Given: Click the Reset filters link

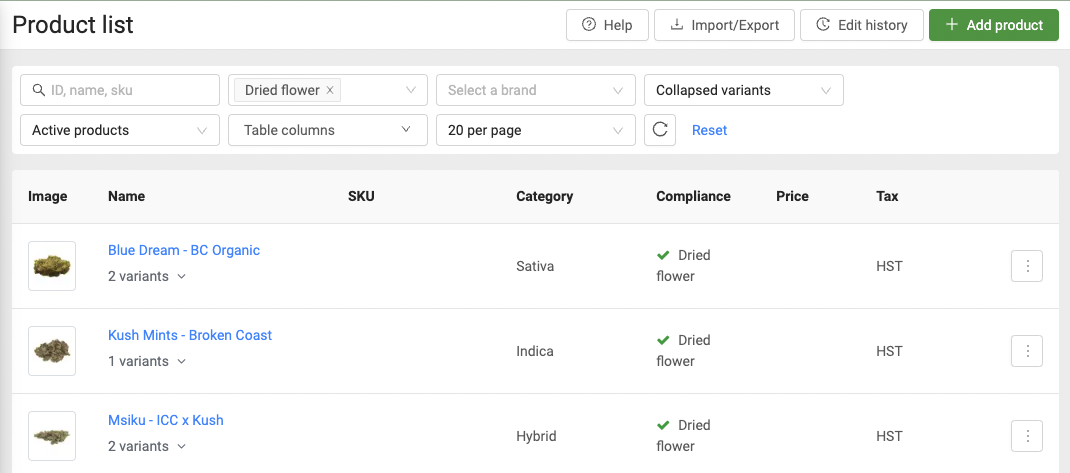Looking at the screenshot, I should tap(709, 130).
